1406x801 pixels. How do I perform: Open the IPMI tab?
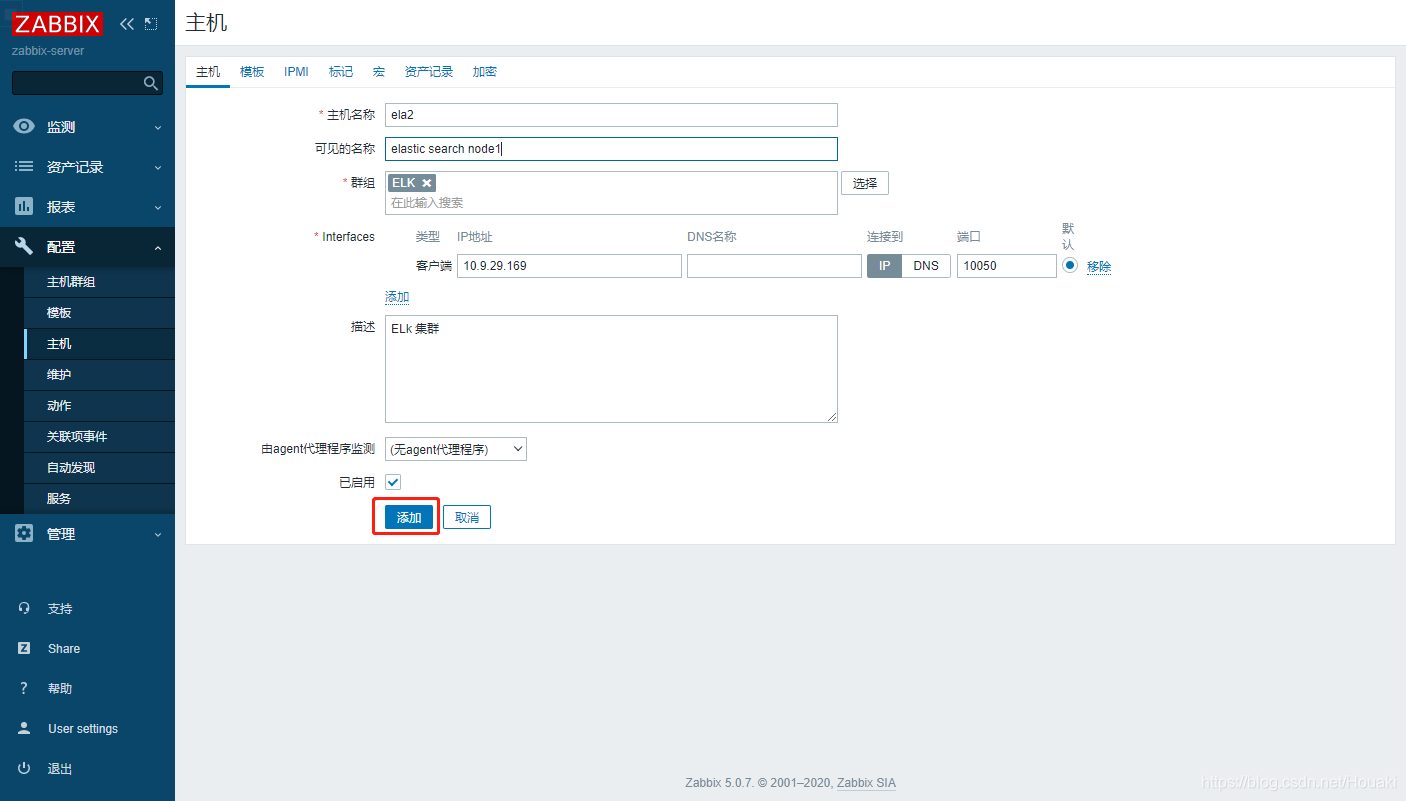point(296,72)
